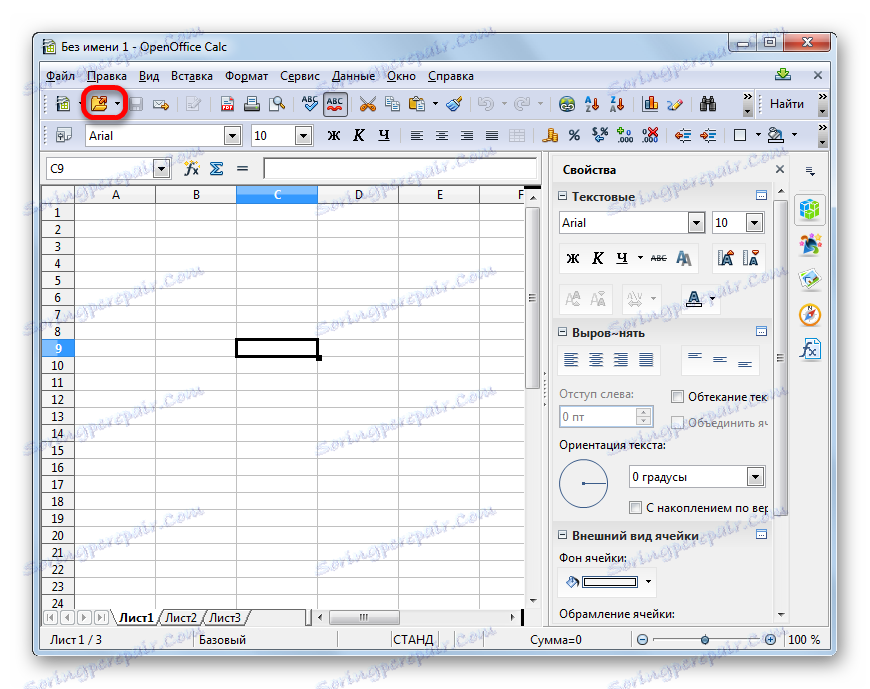Viewport: 870px width, 689px height.
Task: Cut selection with scissors icon
Action: 367,104
